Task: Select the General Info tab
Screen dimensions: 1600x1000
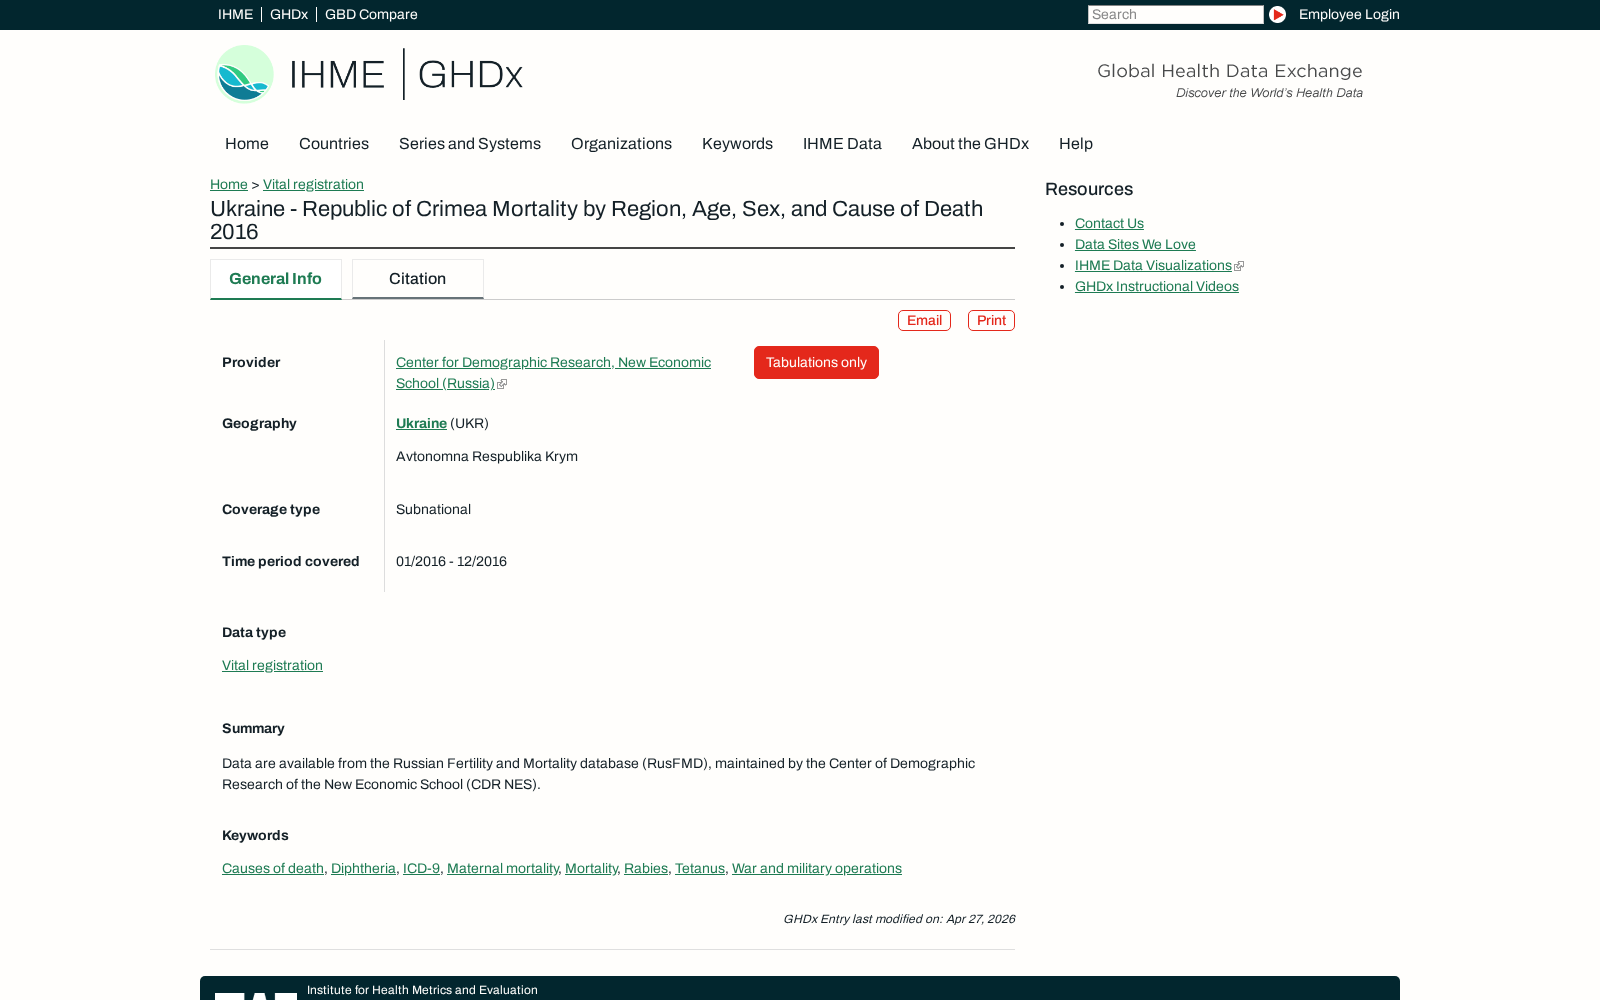Action: tap(275, 279)
